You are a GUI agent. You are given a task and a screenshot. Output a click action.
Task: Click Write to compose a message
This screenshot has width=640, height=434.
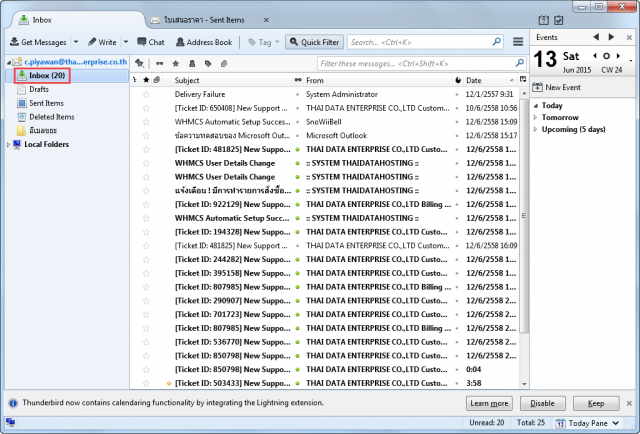point(102,42)
